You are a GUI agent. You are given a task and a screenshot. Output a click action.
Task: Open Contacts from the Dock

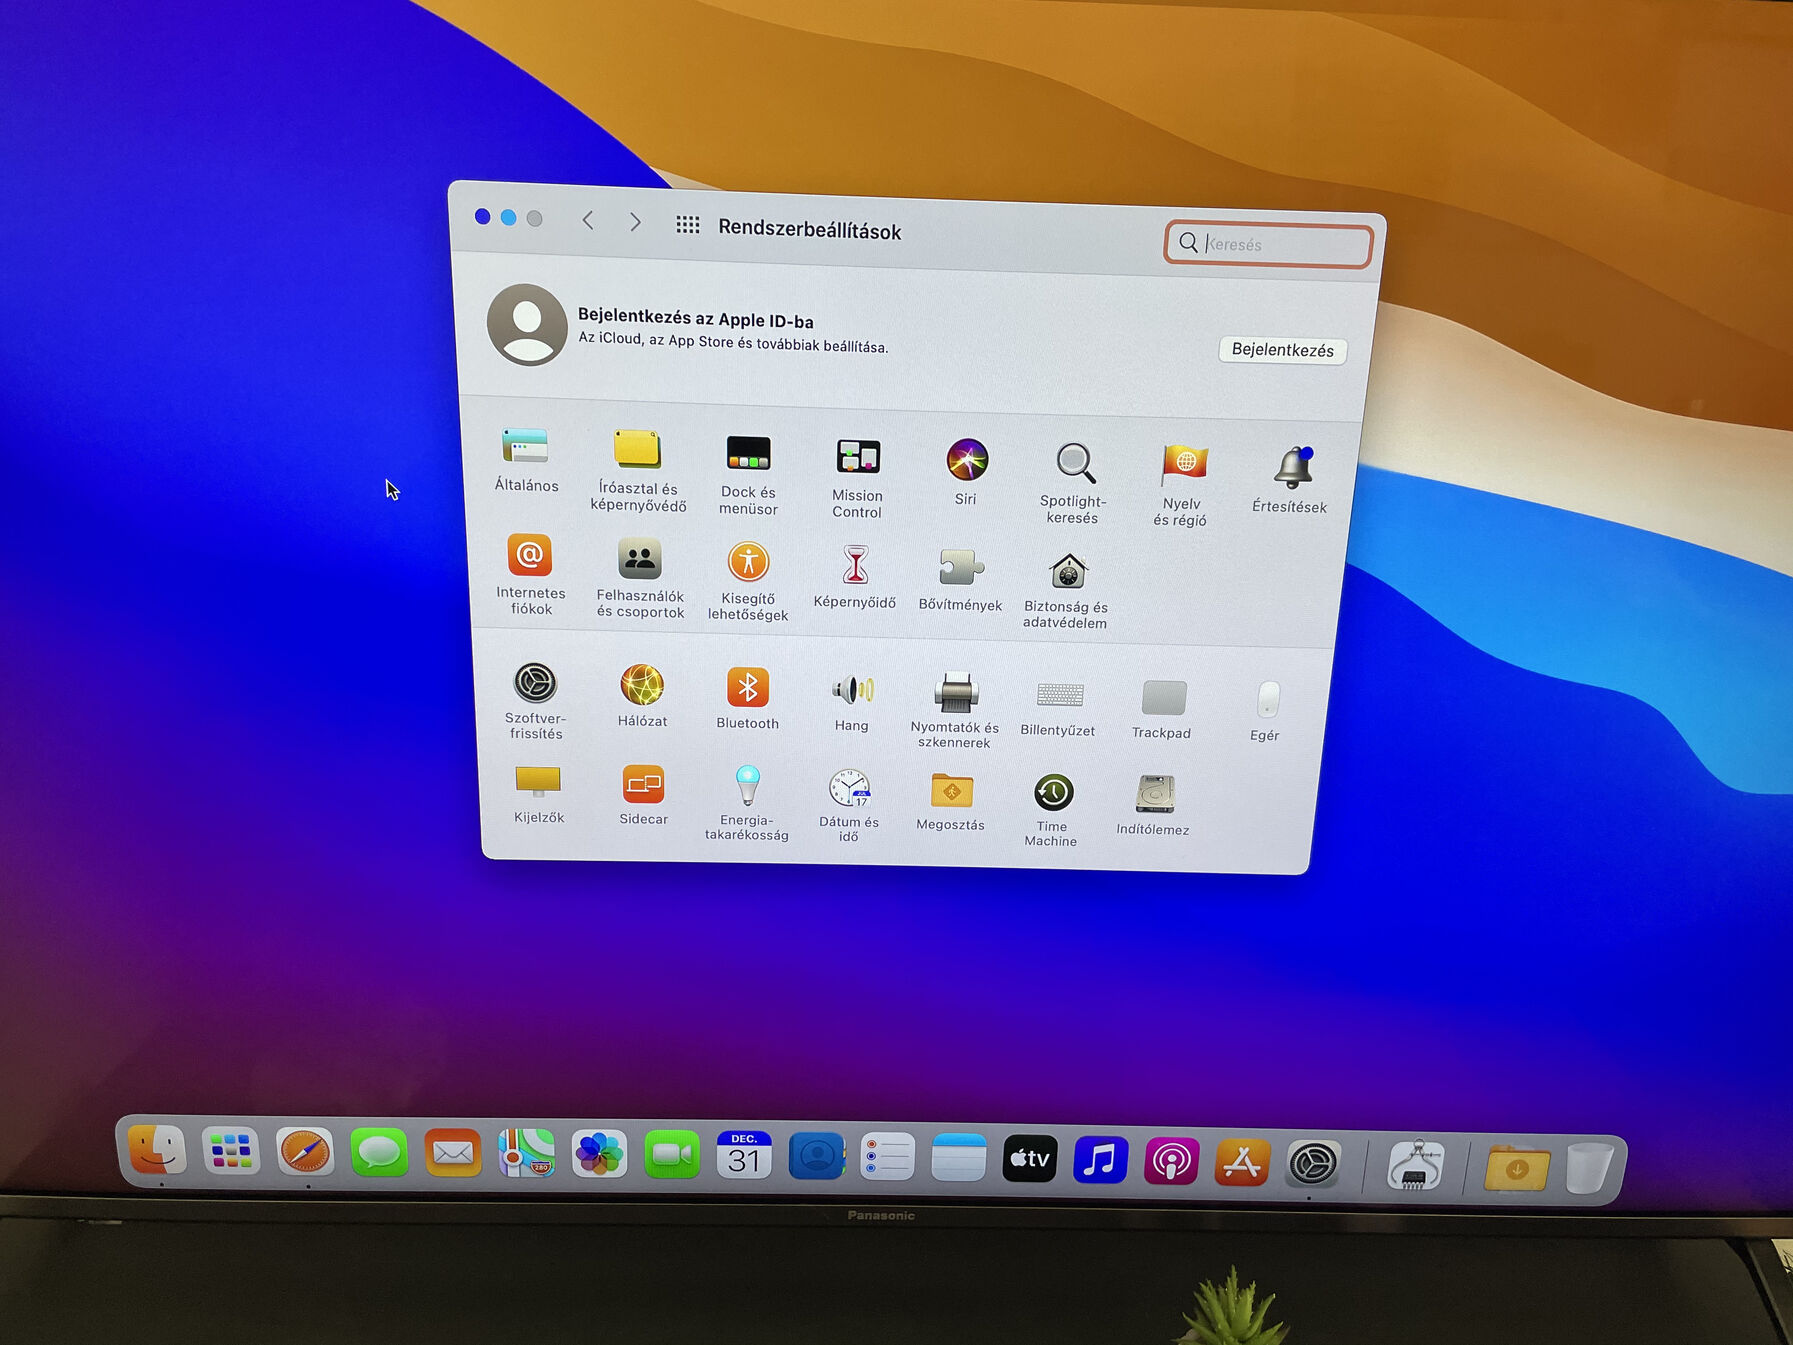[816, 1157]
